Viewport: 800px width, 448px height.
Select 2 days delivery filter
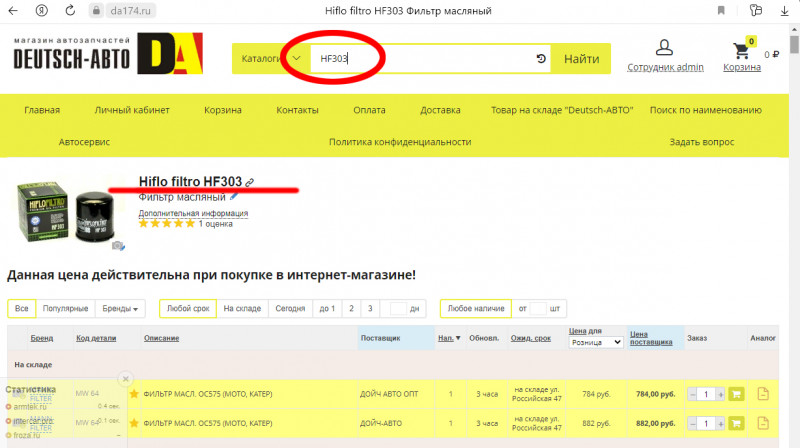point(351,308)
